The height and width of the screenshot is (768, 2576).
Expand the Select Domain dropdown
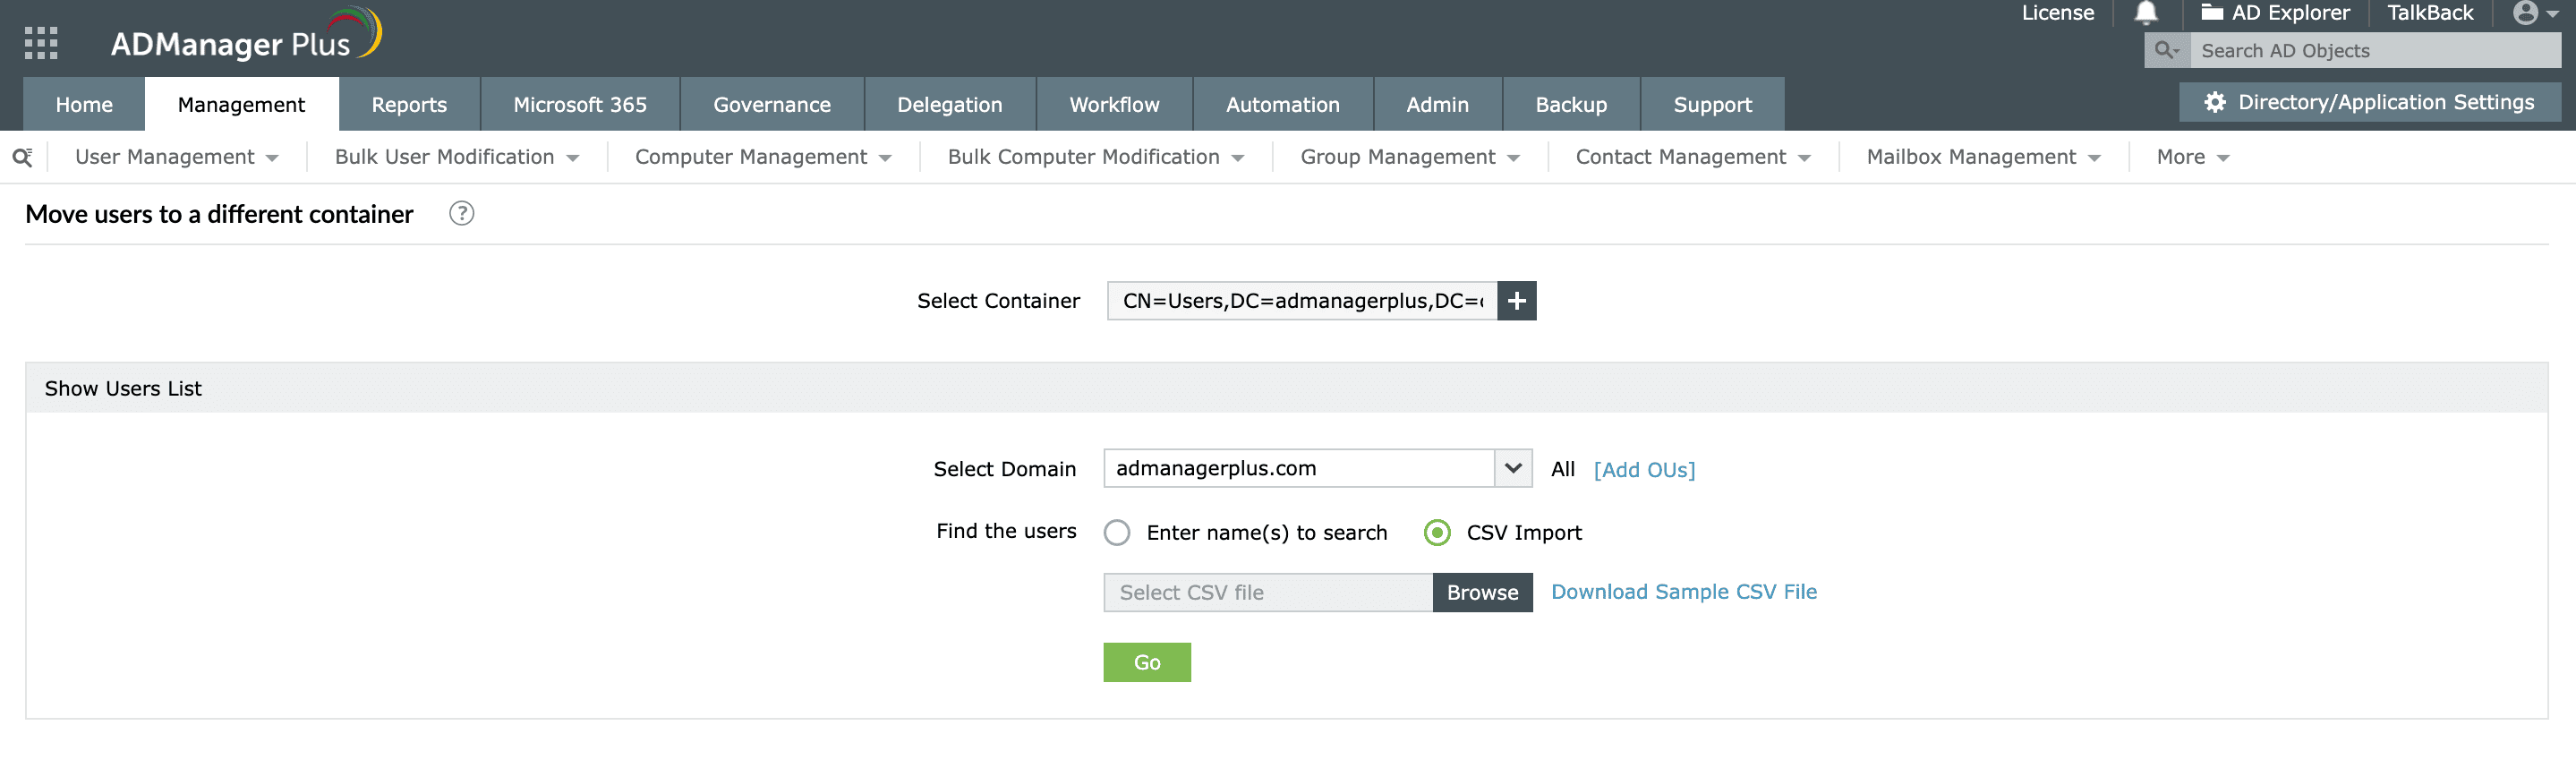click(x=1513, y=469)
